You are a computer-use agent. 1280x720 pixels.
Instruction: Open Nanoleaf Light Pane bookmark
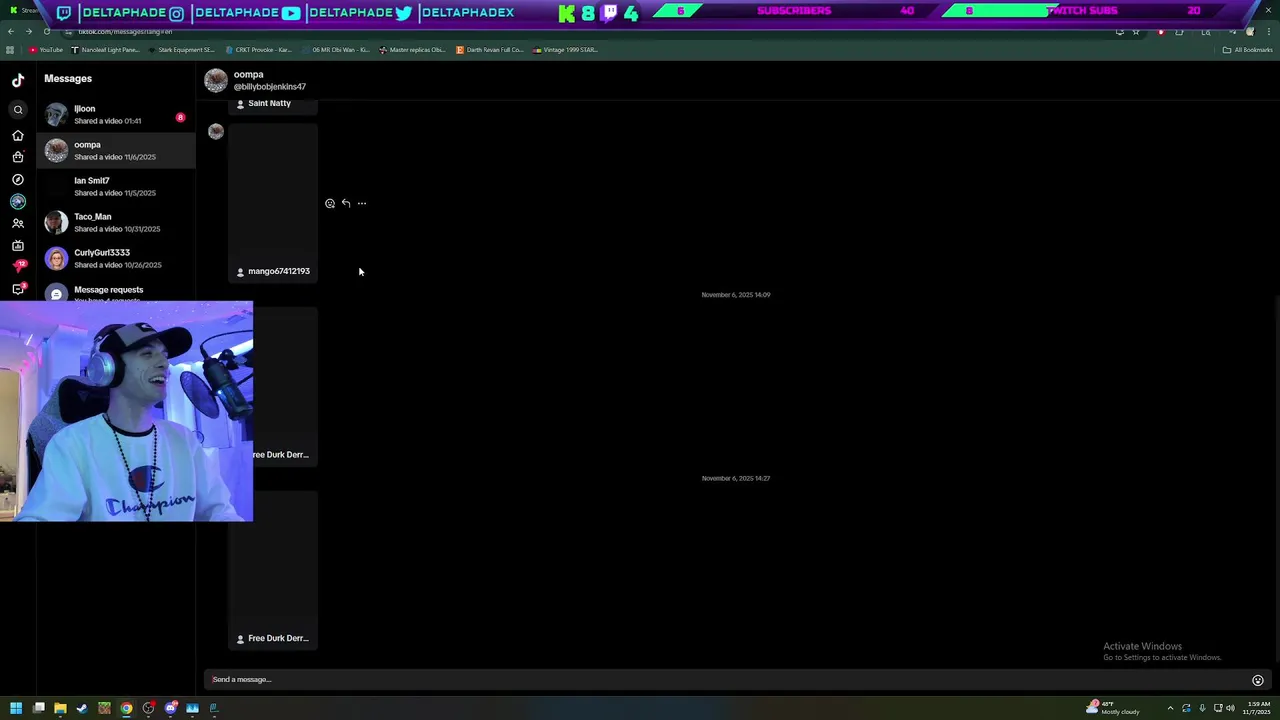point(106,50)
